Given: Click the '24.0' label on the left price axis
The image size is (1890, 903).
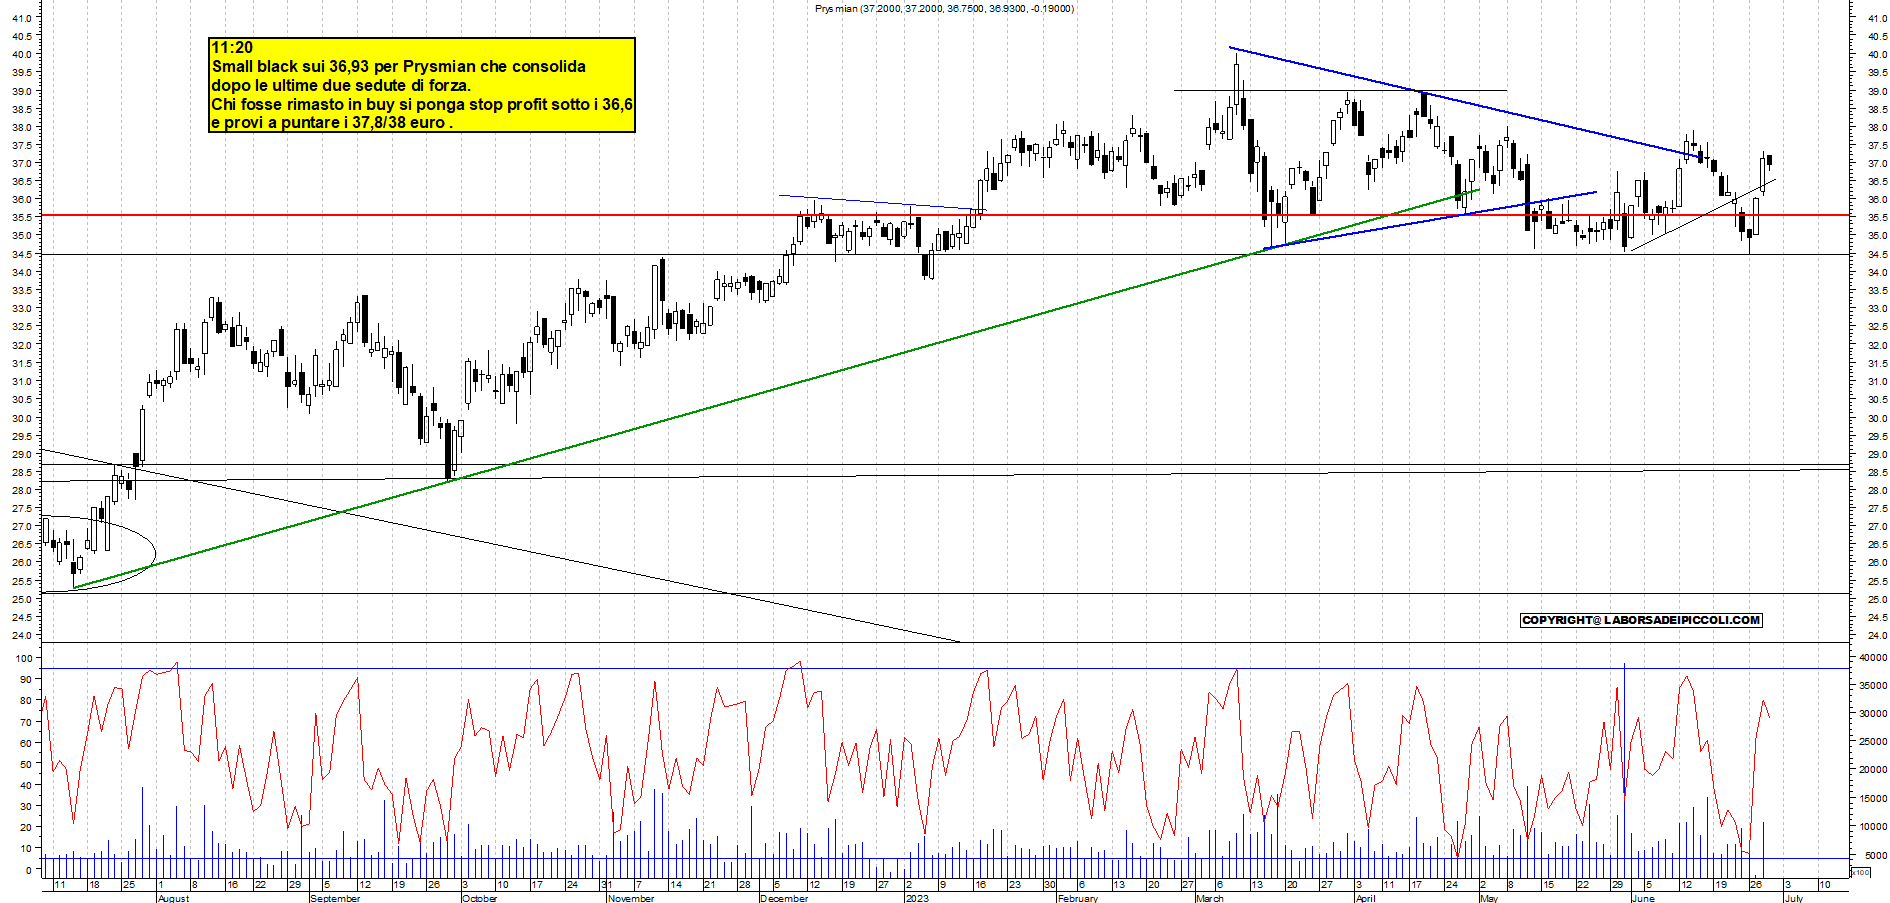Looking at the screenshot, I should point(23,635).
